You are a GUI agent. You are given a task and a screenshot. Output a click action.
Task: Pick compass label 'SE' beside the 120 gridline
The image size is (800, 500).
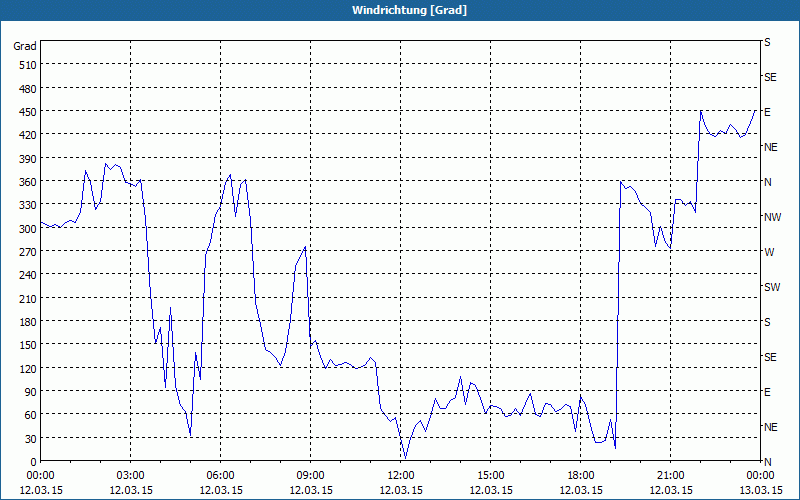[x=770, y=357]
